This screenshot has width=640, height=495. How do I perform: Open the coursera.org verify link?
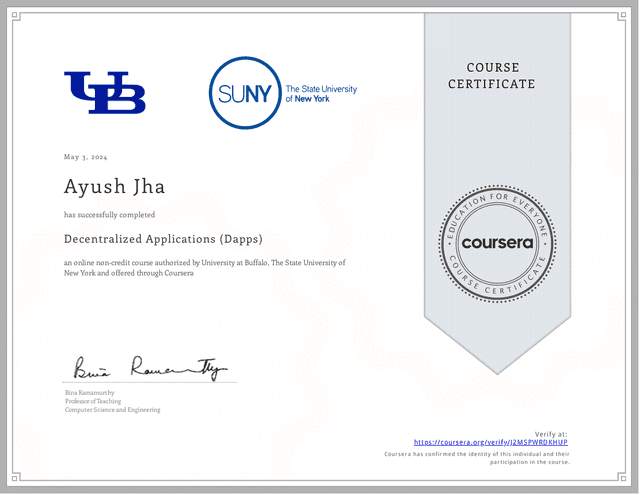[491, 442]
